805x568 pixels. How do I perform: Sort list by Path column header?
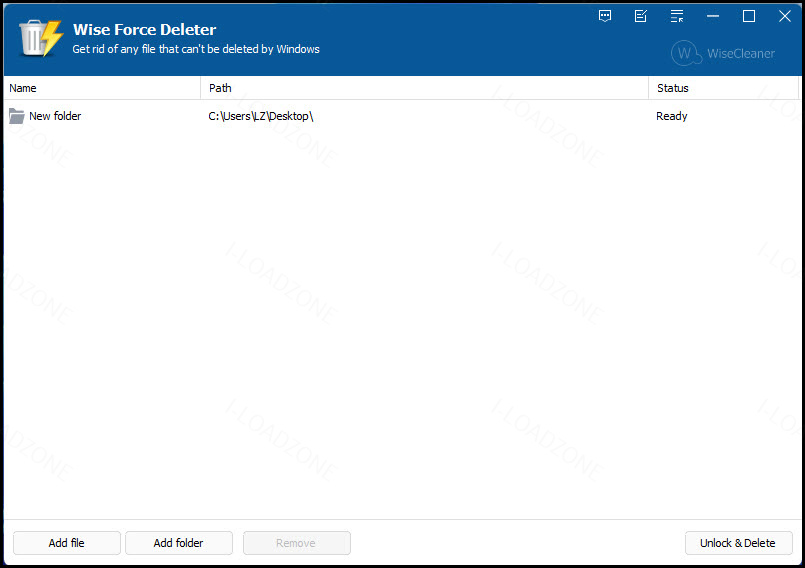424,88
